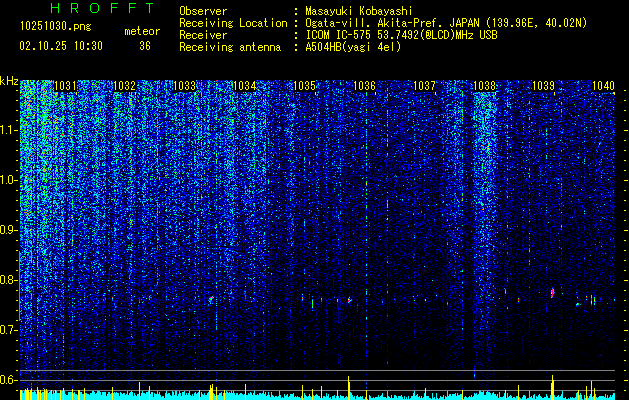
Task: Click the meteor echo just before 1036
Action: [x=349, y=300]
